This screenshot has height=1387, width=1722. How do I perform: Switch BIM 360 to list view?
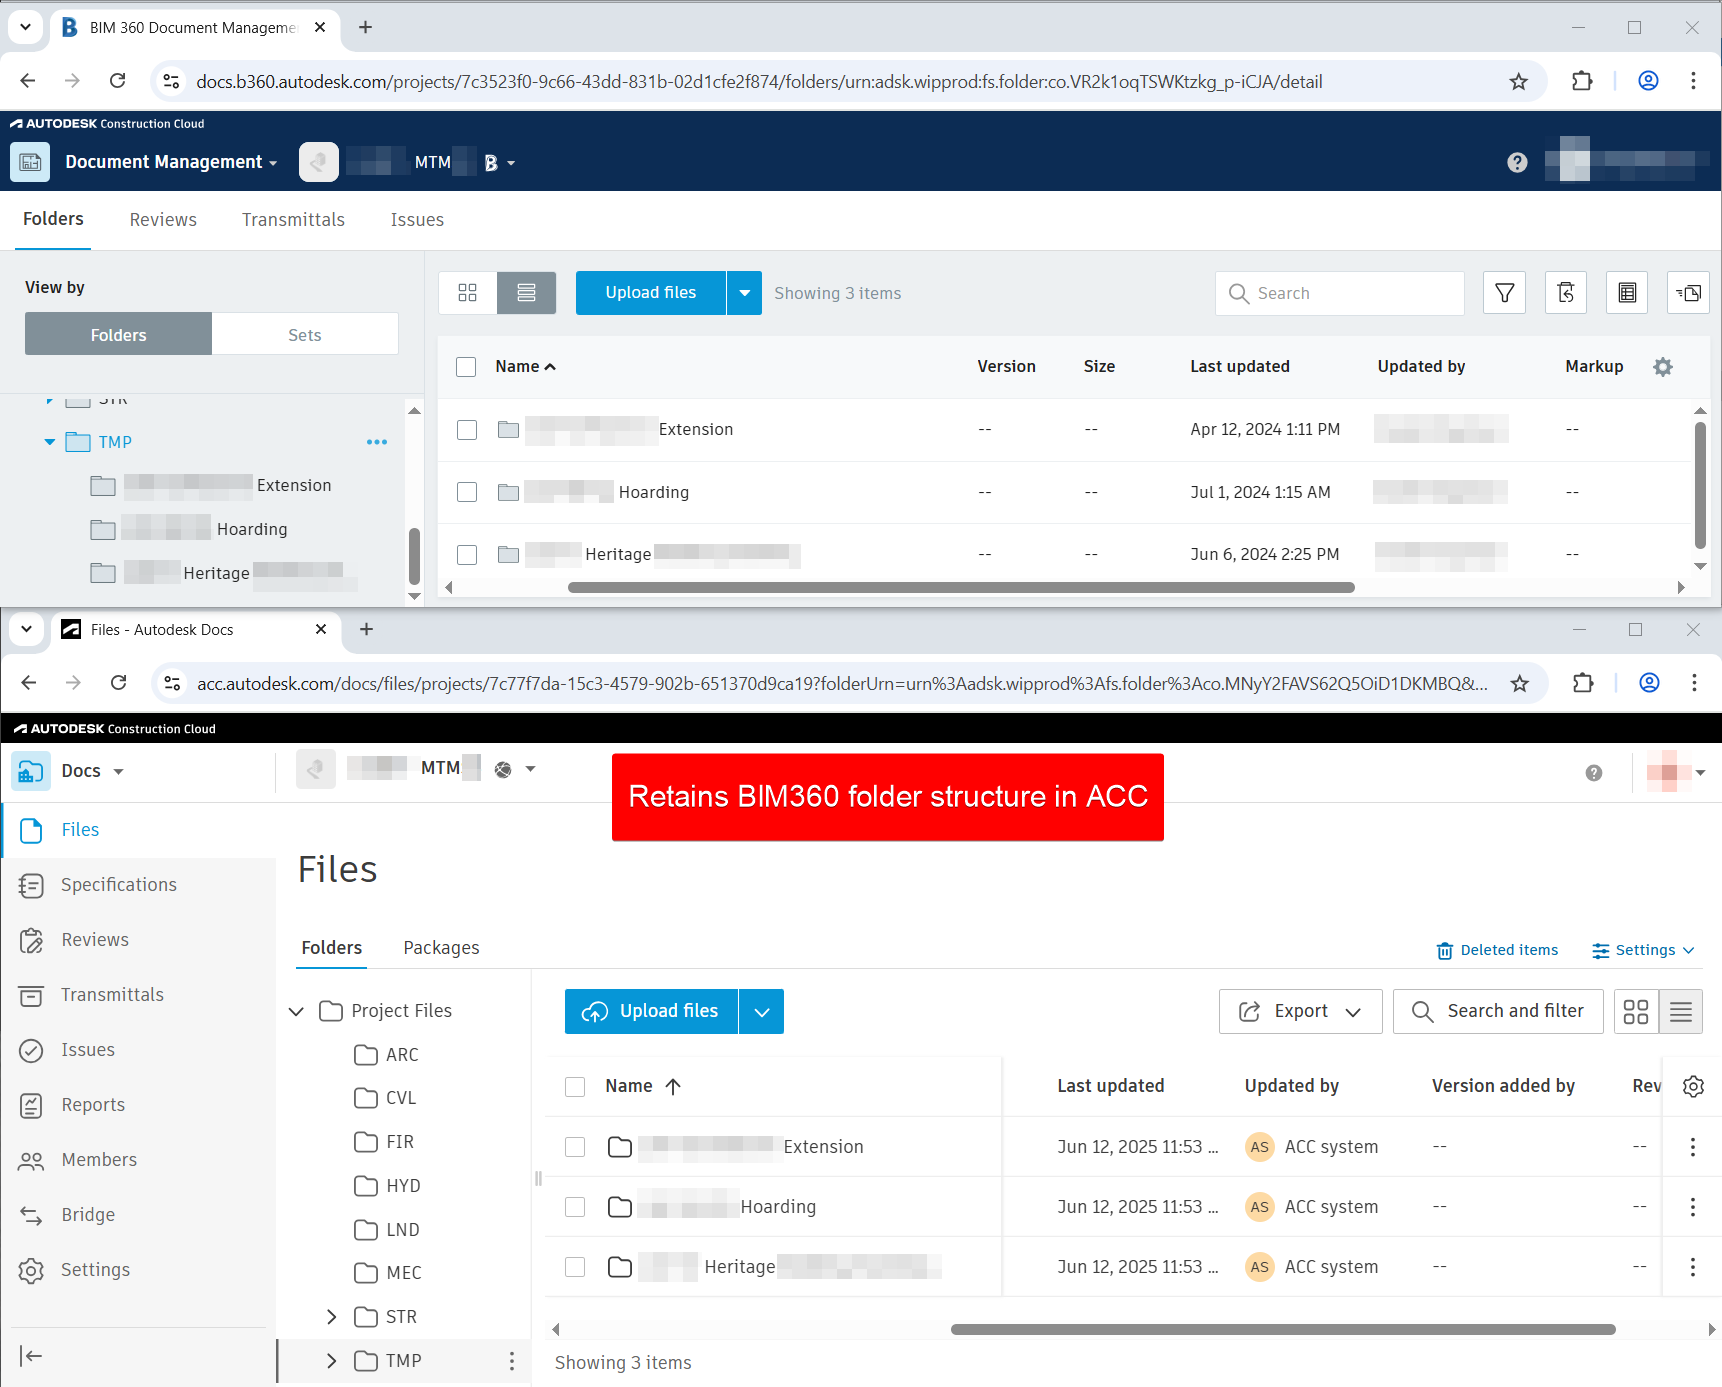point(526,293)
